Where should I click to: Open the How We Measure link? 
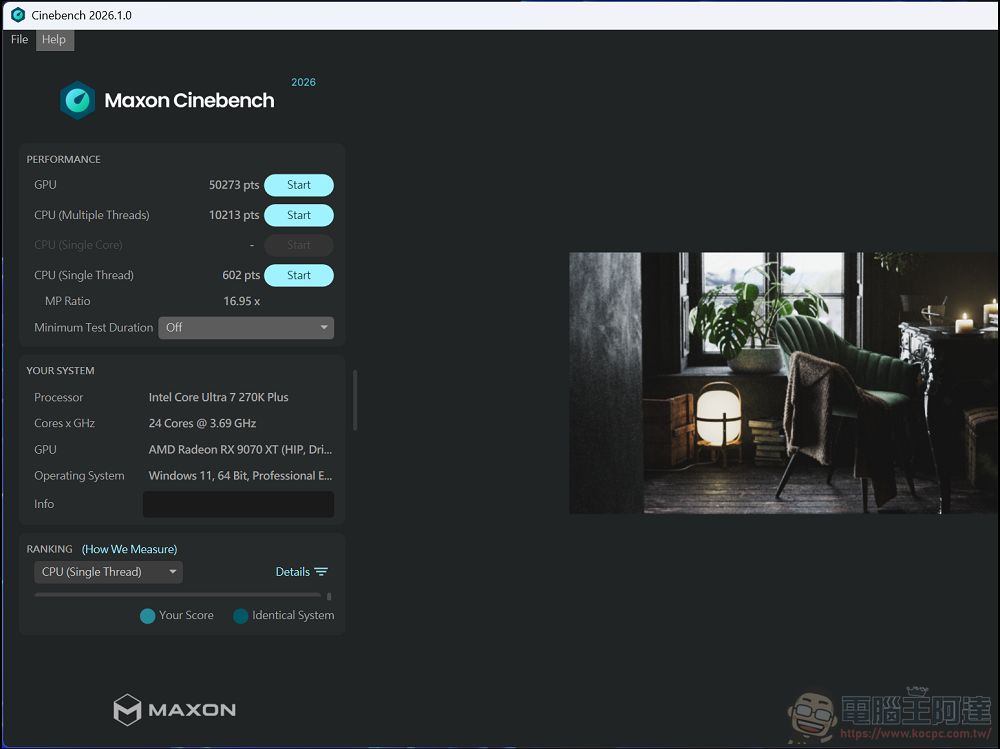click(129, 549)
